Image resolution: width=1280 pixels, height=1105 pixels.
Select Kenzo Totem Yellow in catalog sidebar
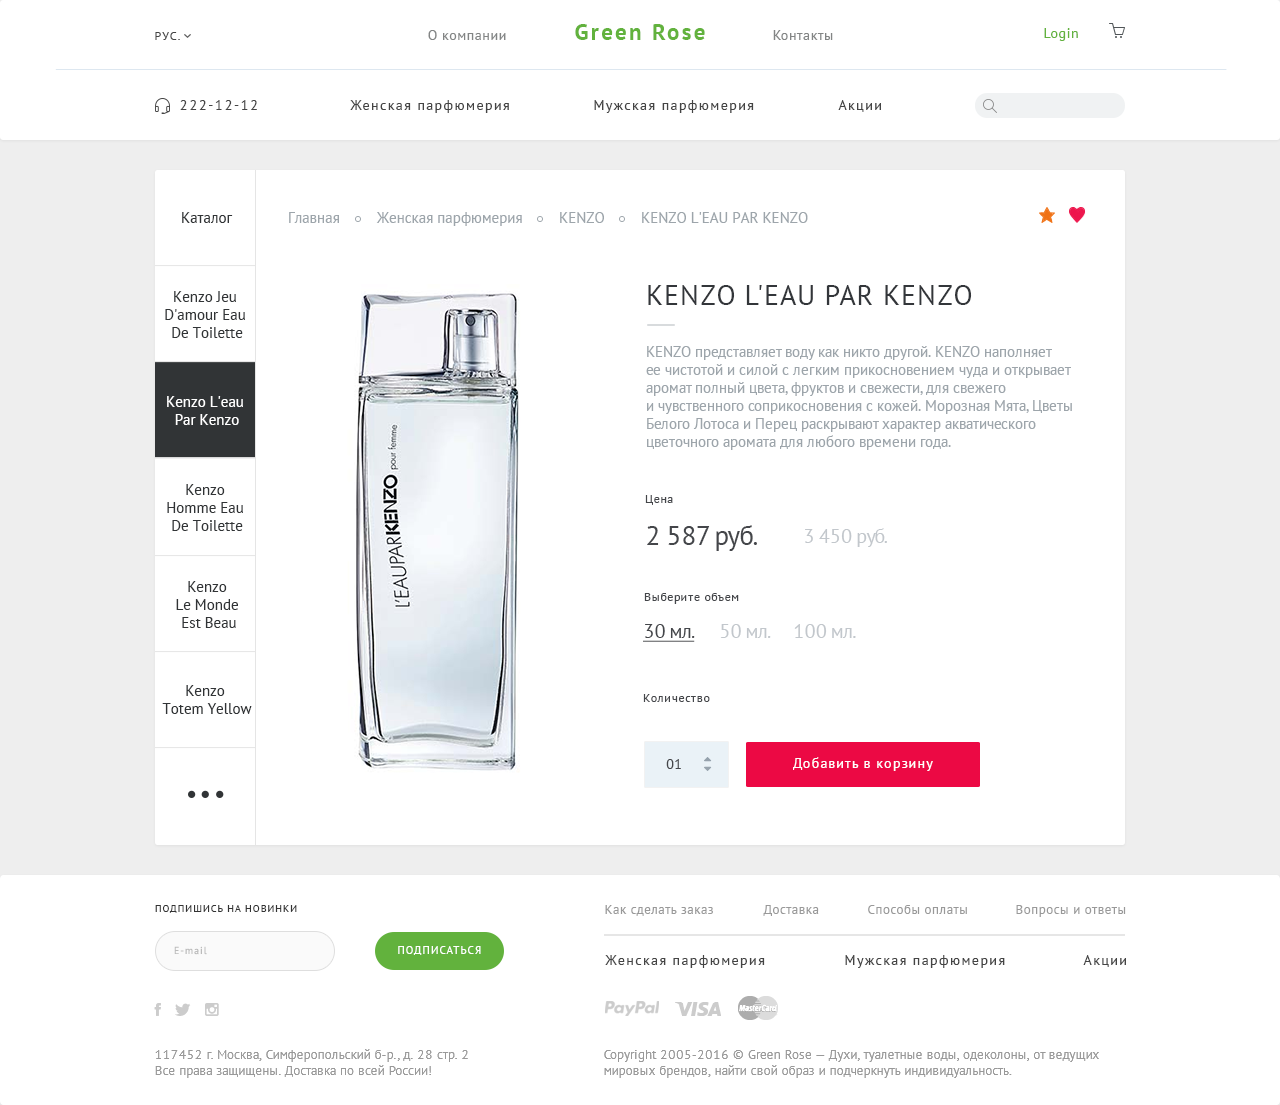pyautogui.click(x=205, y=700)
